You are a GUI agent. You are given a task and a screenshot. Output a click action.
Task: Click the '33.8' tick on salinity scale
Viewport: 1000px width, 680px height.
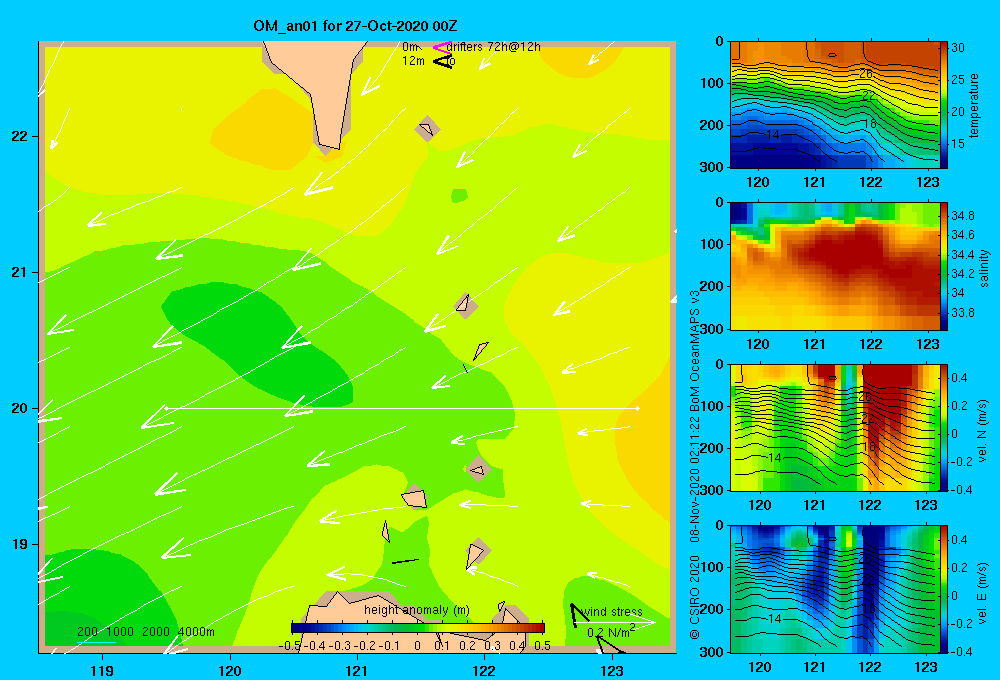962,313
